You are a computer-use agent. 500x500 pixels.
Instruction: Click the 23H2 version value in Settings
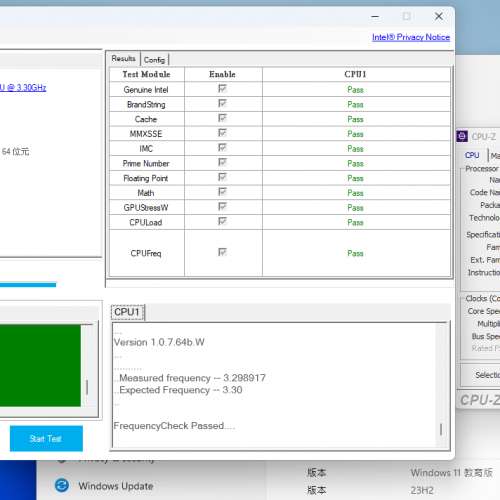(x=422, y=491)
